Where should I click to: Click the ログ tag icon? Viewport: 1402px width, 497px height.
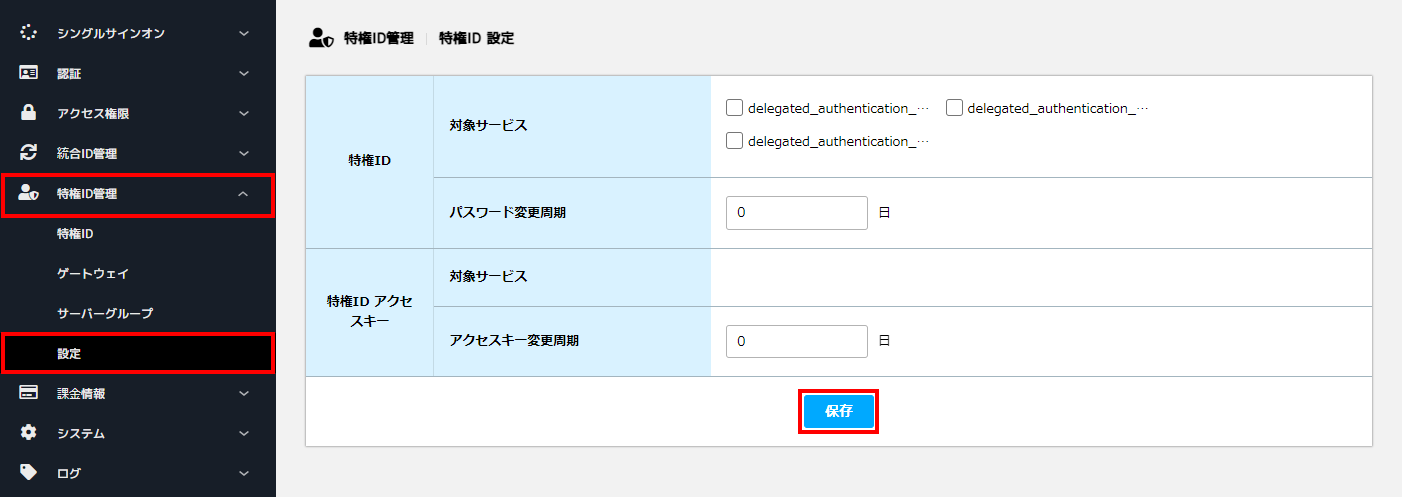point(29,472)
